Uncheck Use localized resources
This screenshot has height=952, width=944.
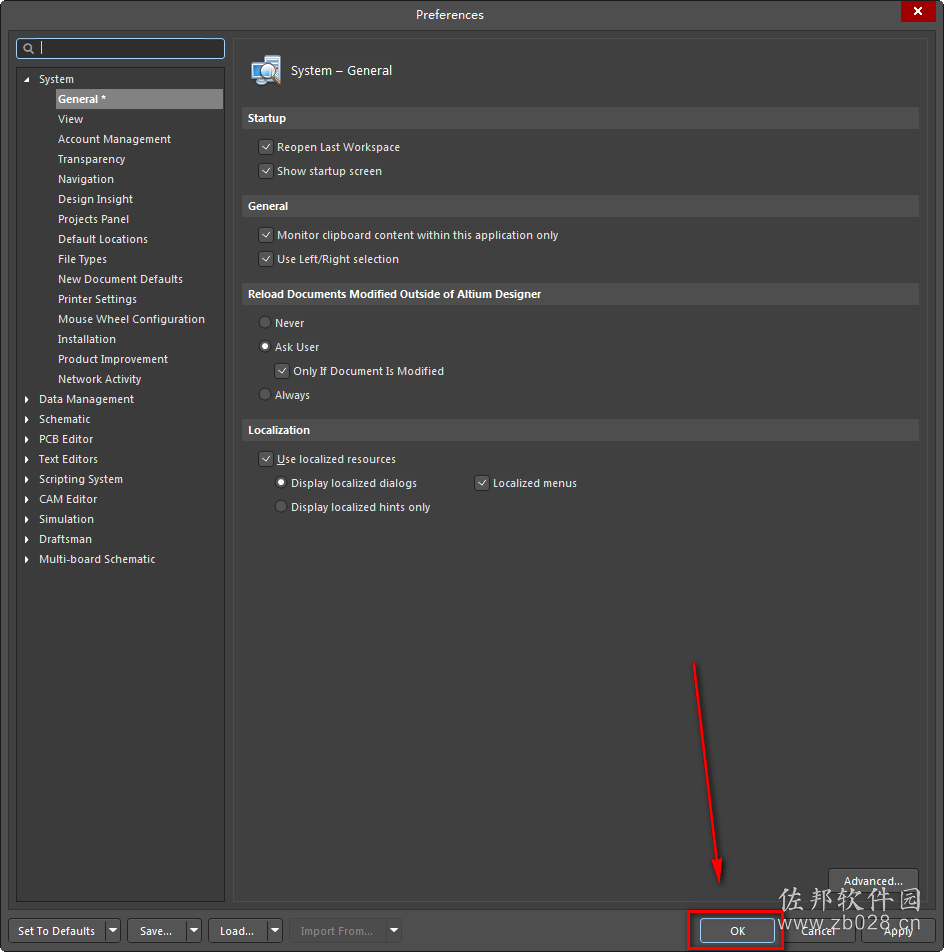266,459
